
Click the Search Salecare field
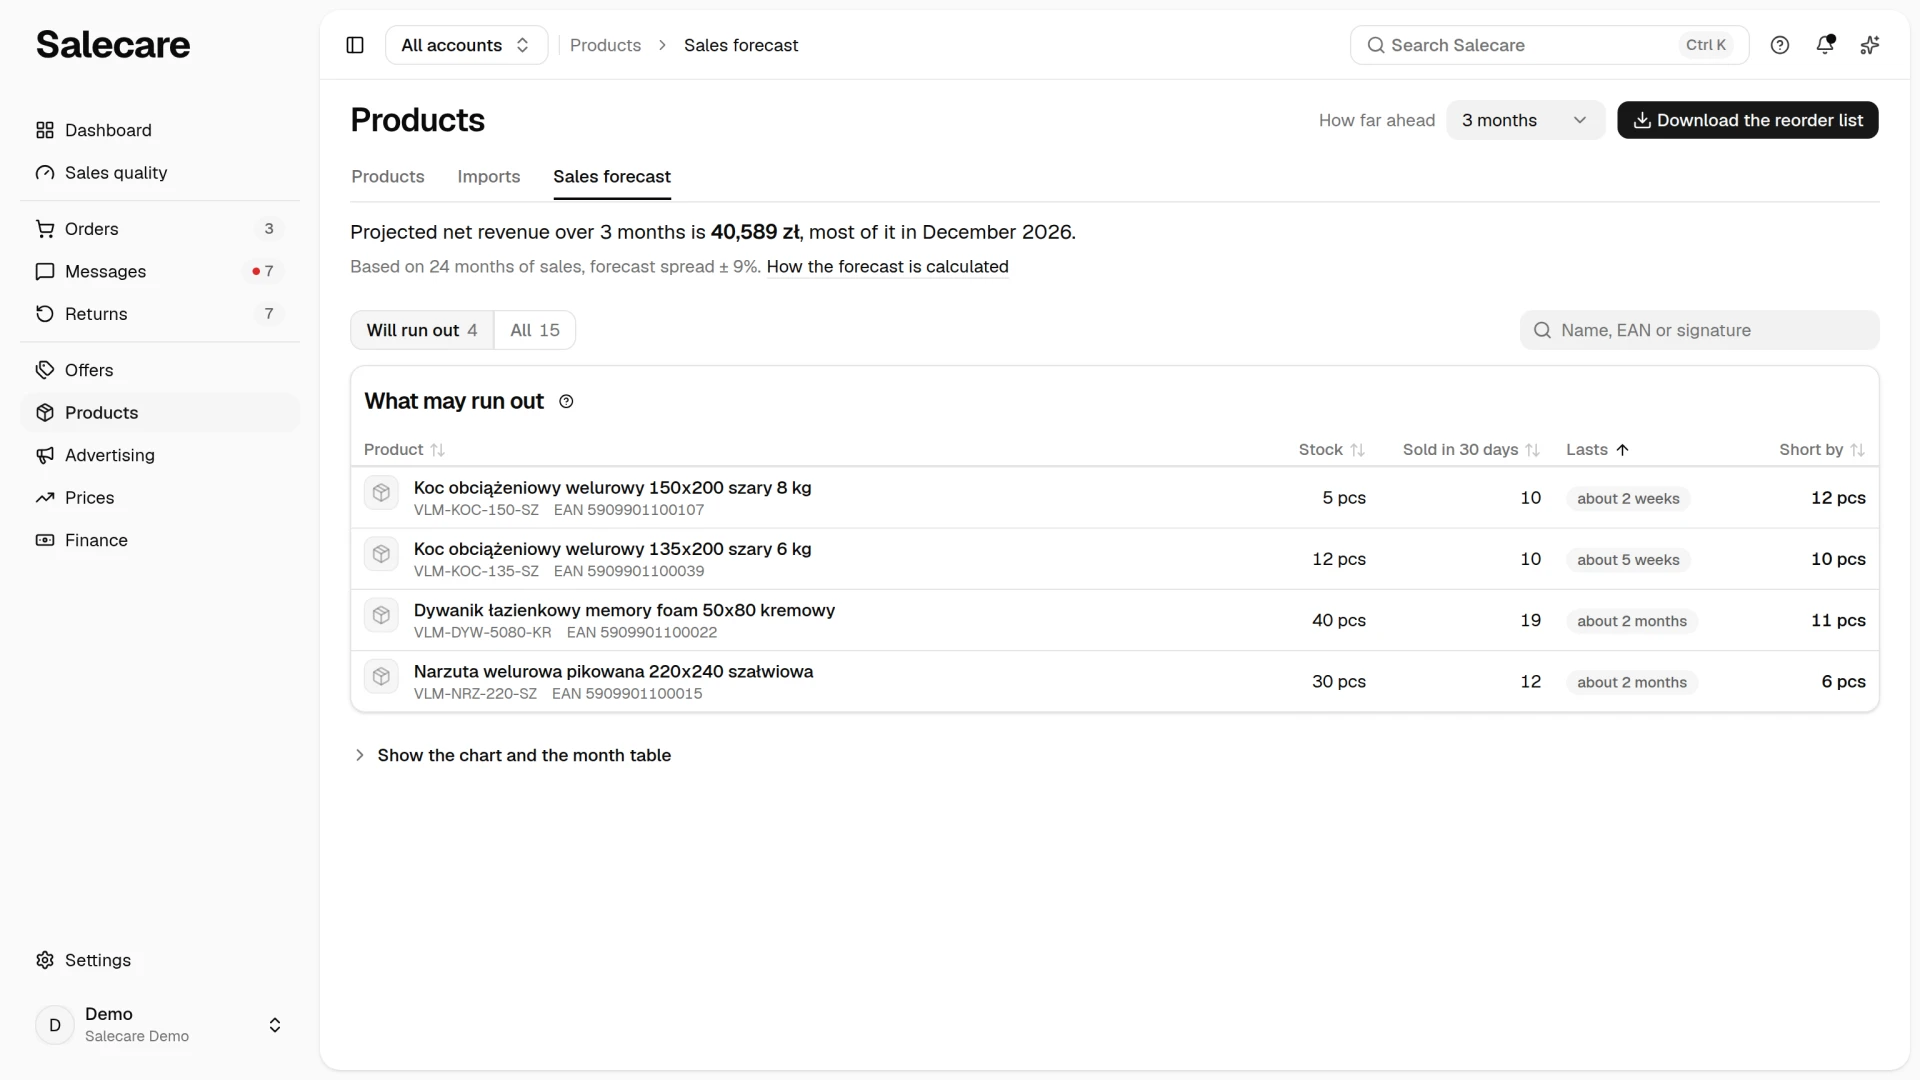point(1549,45)
